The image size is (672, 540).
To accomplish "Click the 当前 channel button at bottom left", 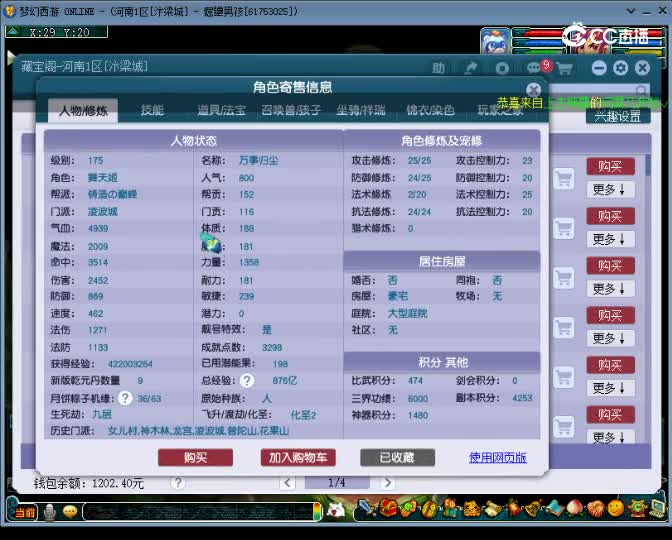I will click(x=24, y=512).
